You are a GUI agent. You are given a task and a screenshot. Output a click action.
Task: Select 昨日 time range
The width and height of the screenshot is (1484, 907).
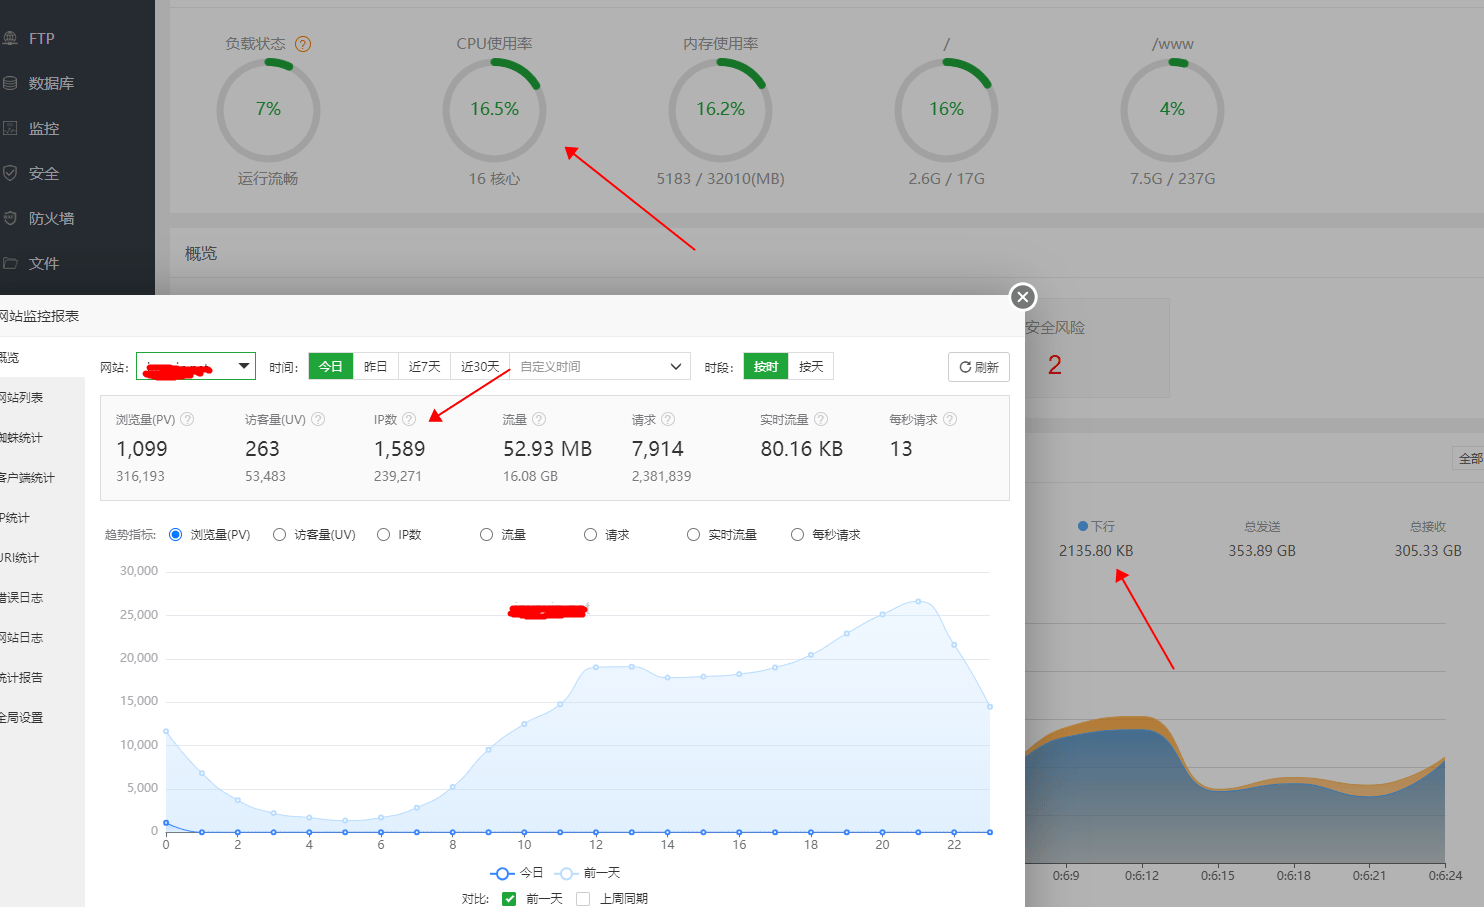coord(376,366)
